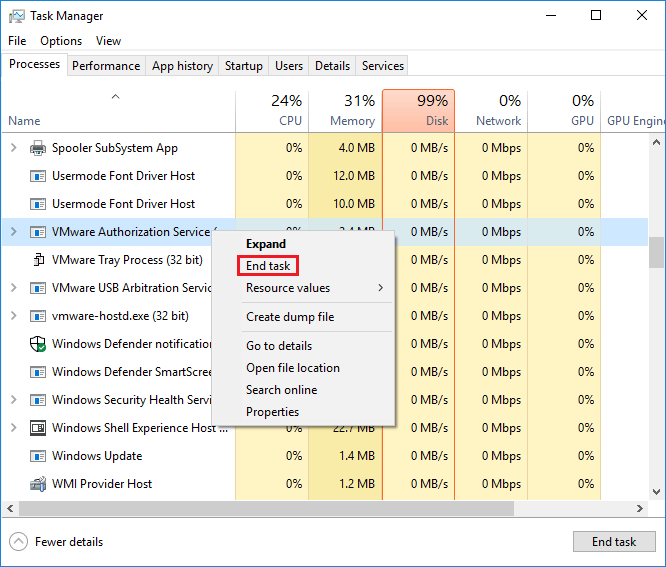Click the horizontal scrollbar thumb
Screen dimensions: 666x567
[266, 508]
